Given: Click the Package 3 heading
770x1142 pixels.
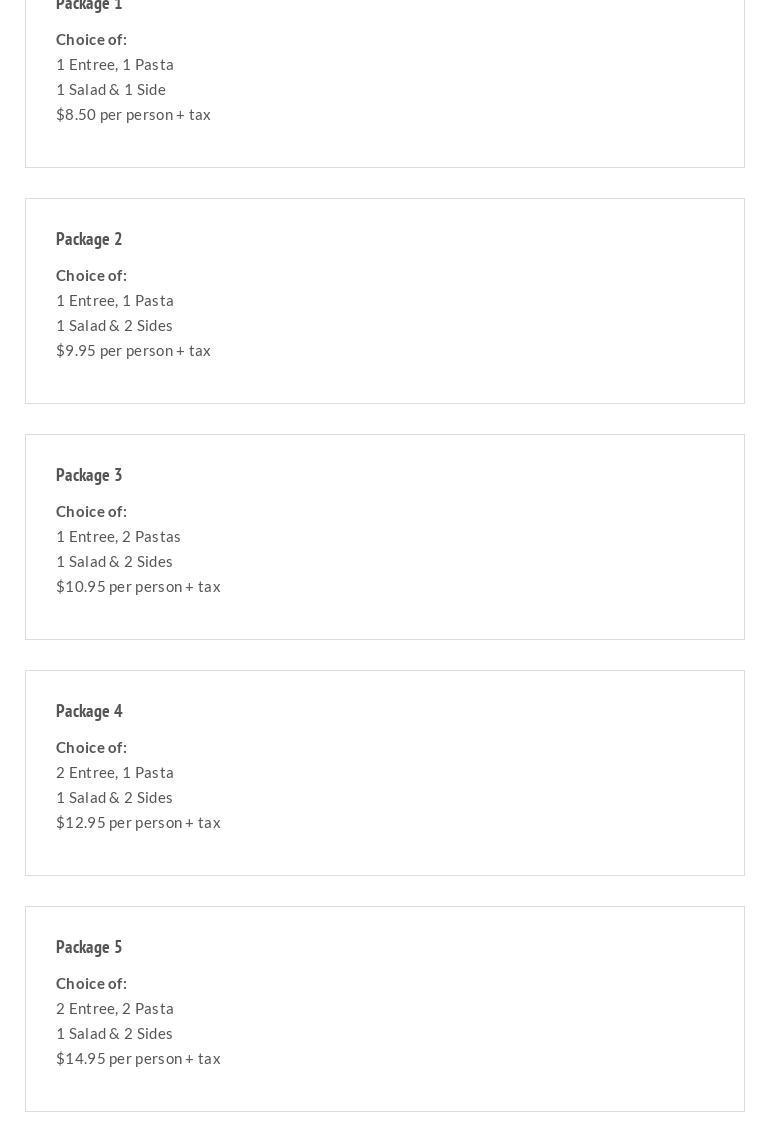Looking at the screenshot, I should tap(89, 475).
